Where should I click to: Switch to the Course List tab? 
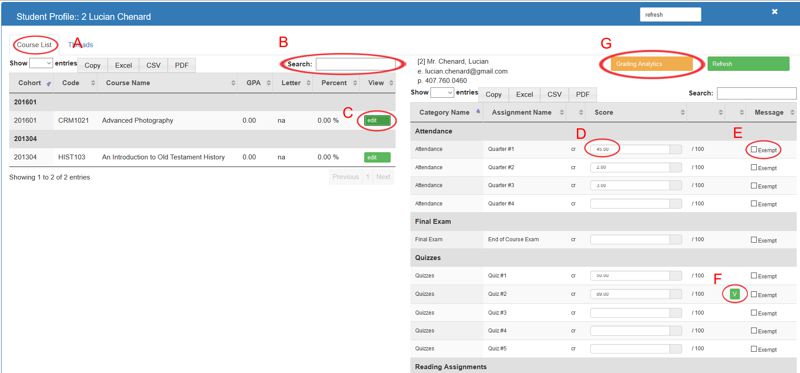click(x=34, y=45)
